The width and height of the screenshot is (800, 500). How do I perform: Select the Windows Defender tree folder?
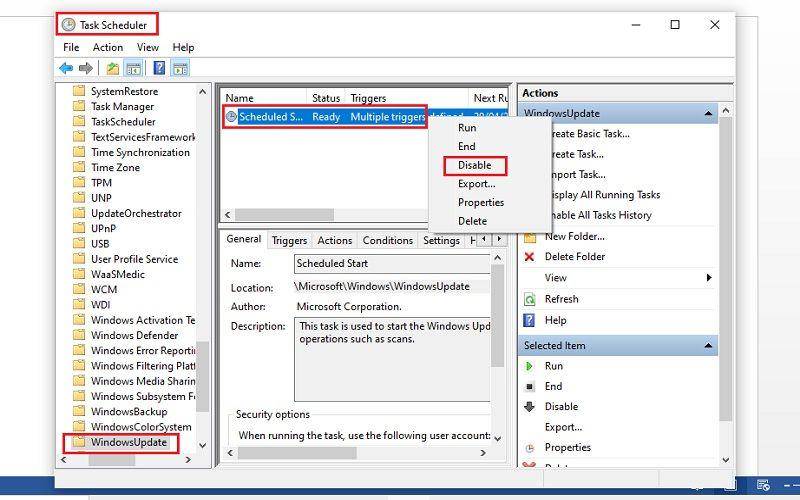(135, 335)
